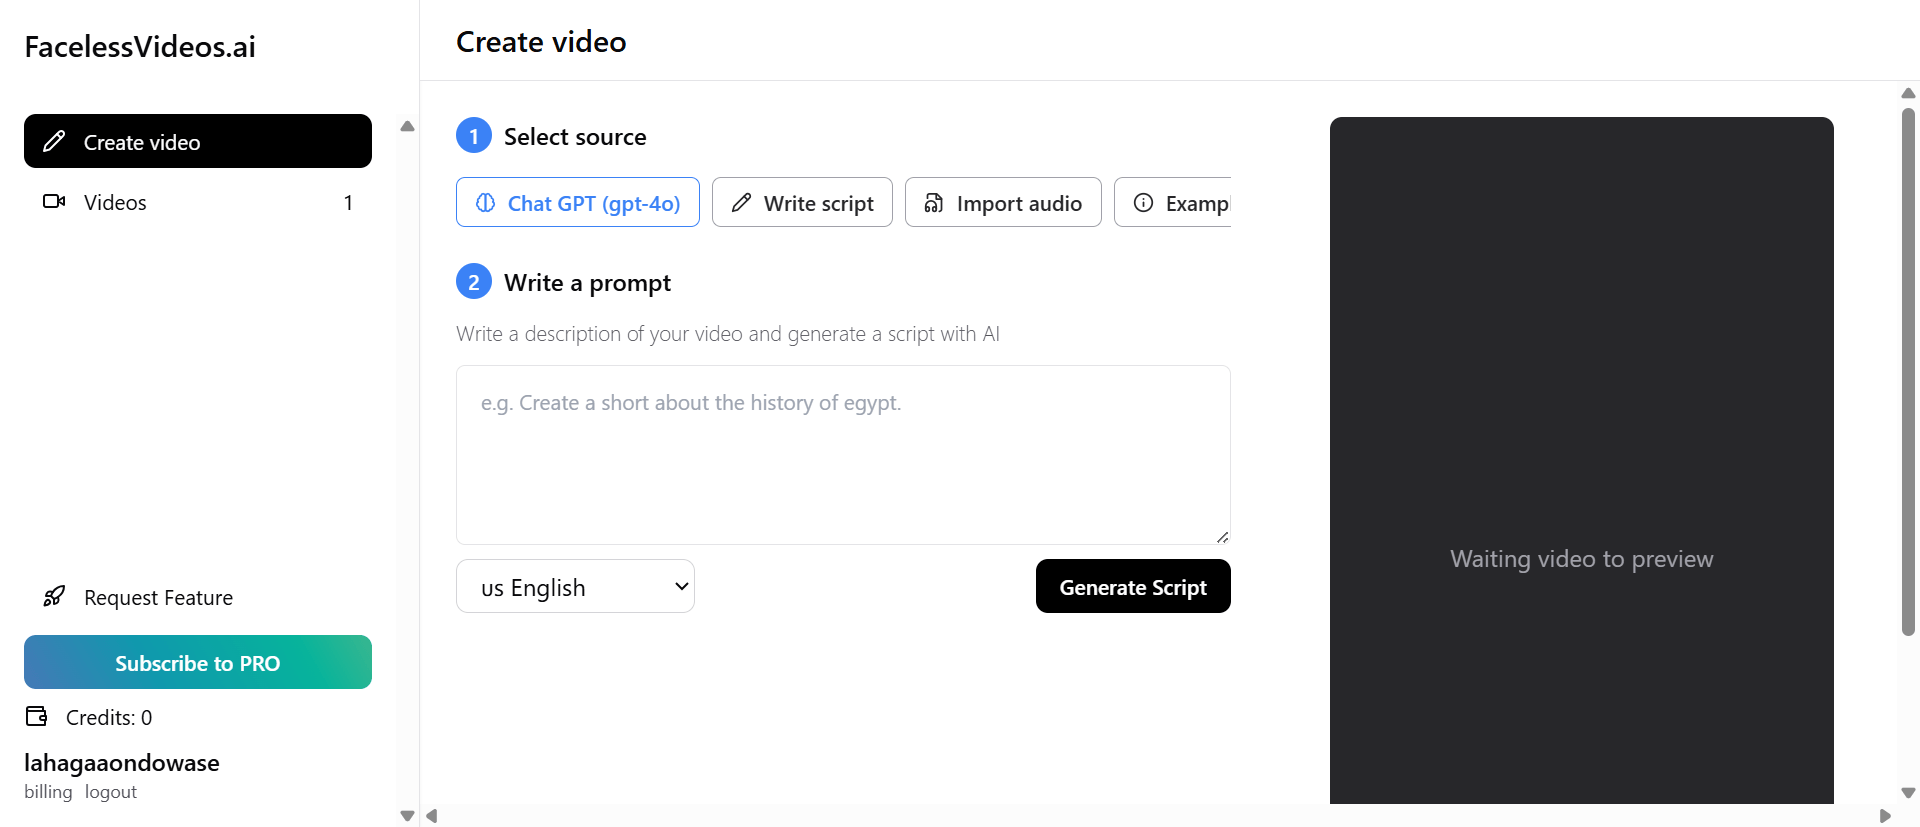Click the sidebar scrollbar down arrow
Image resolution: width=1920 pixels, height=827 pixels.
point(407,816)
